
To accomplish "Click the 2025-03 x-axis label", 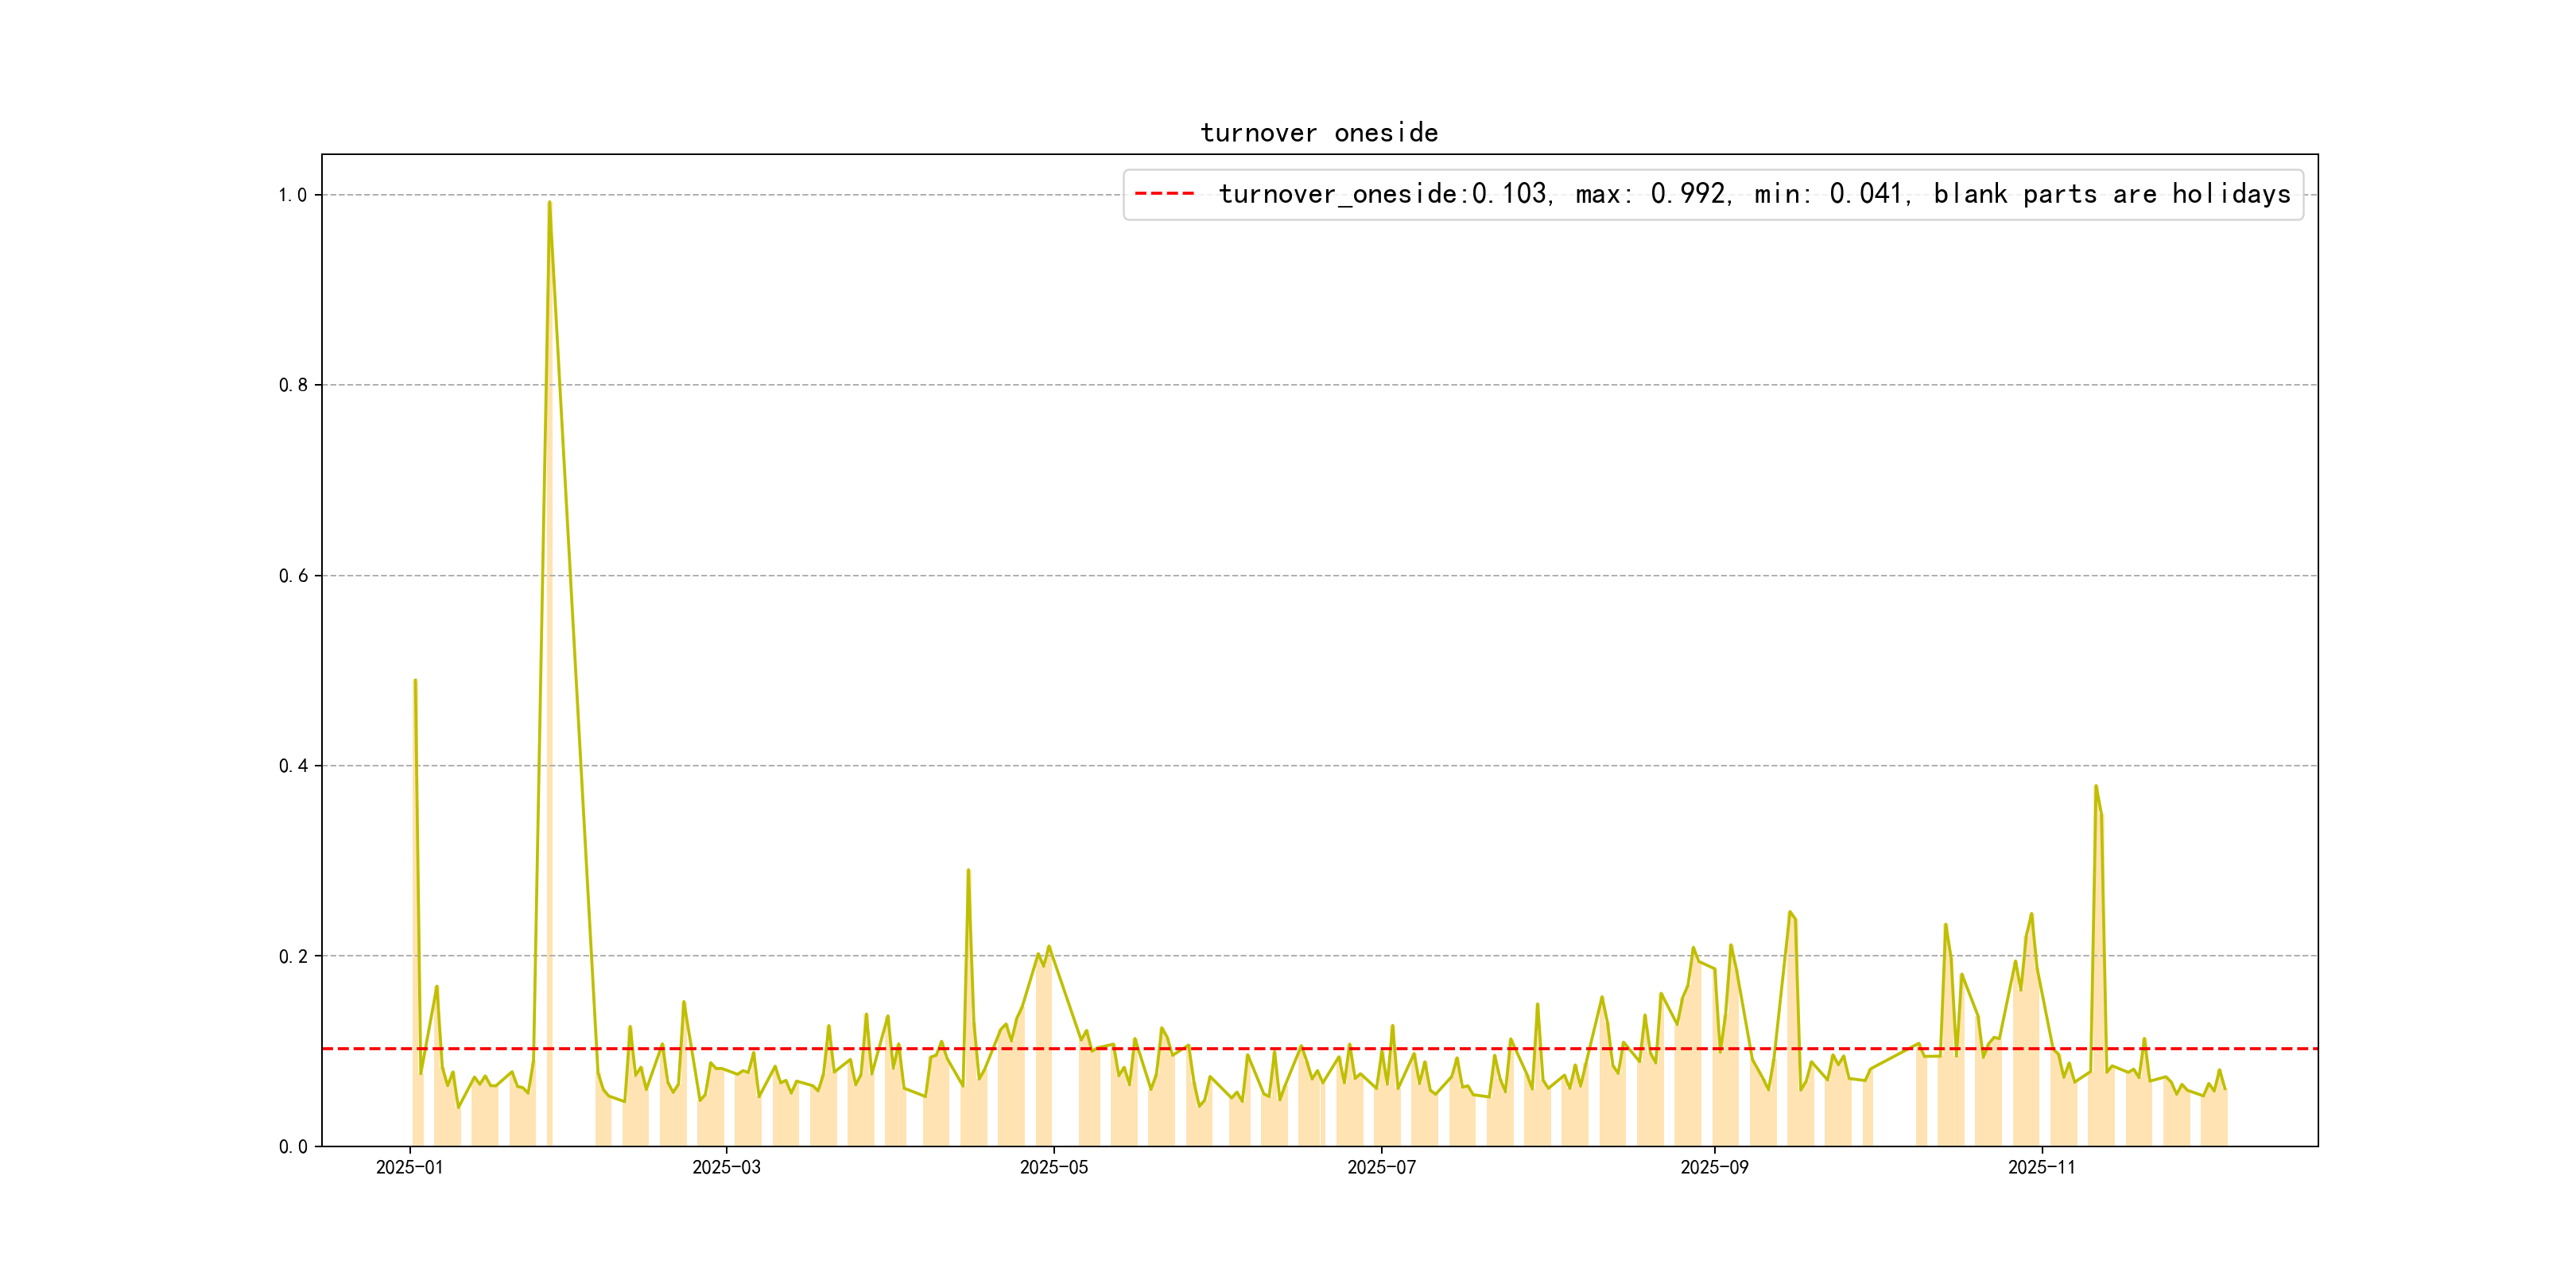I will 726,1167.
